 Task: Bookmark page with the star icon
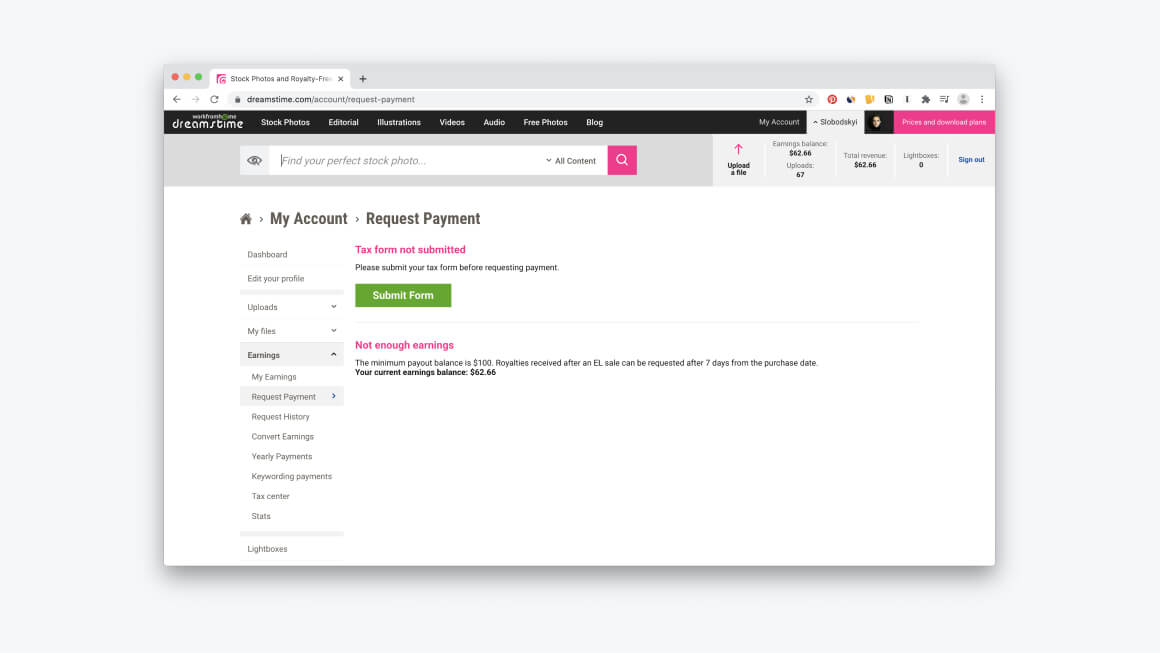pyautogui.click(x=809, y=99)
